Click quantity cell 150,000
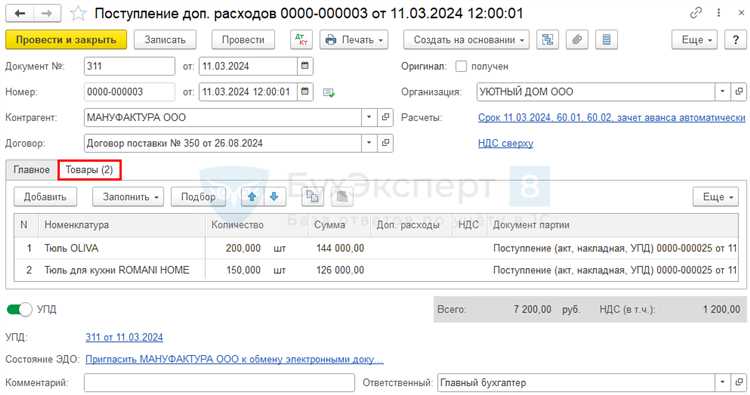Viewport: 750px width, 395px height. tap(243, 270)
